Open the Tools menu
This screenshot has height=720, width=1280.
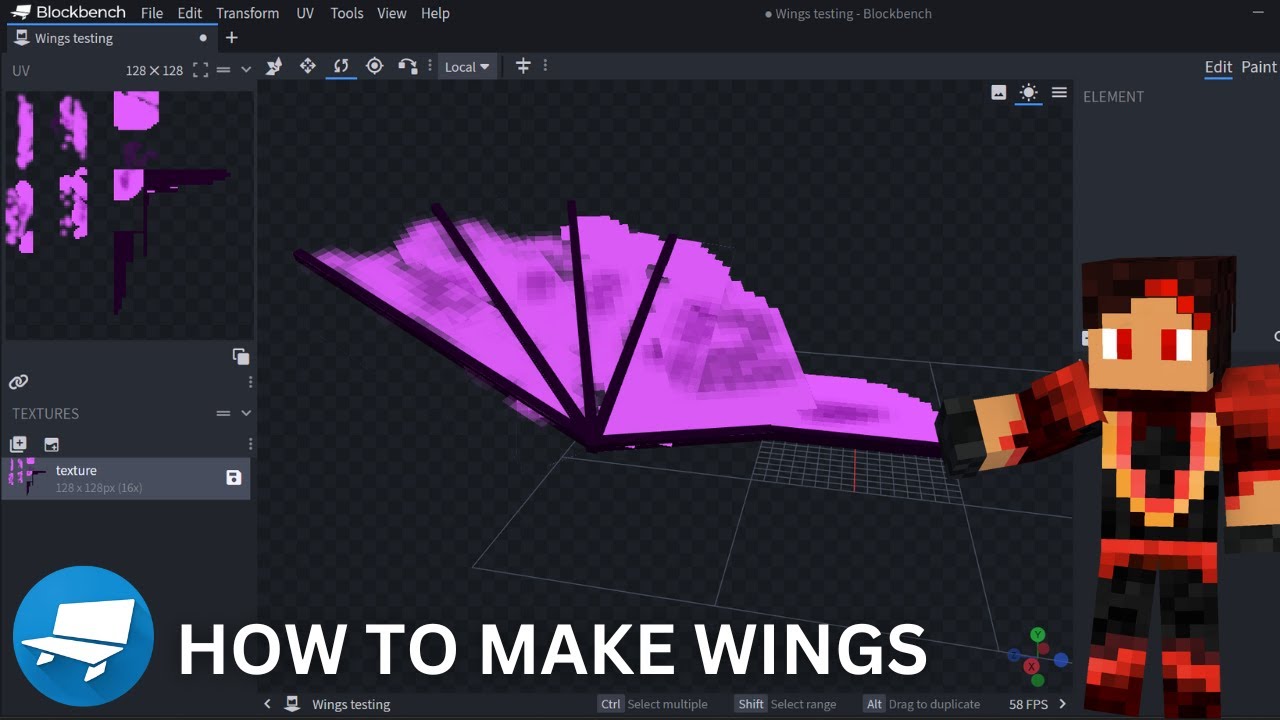tap(347, 13)
